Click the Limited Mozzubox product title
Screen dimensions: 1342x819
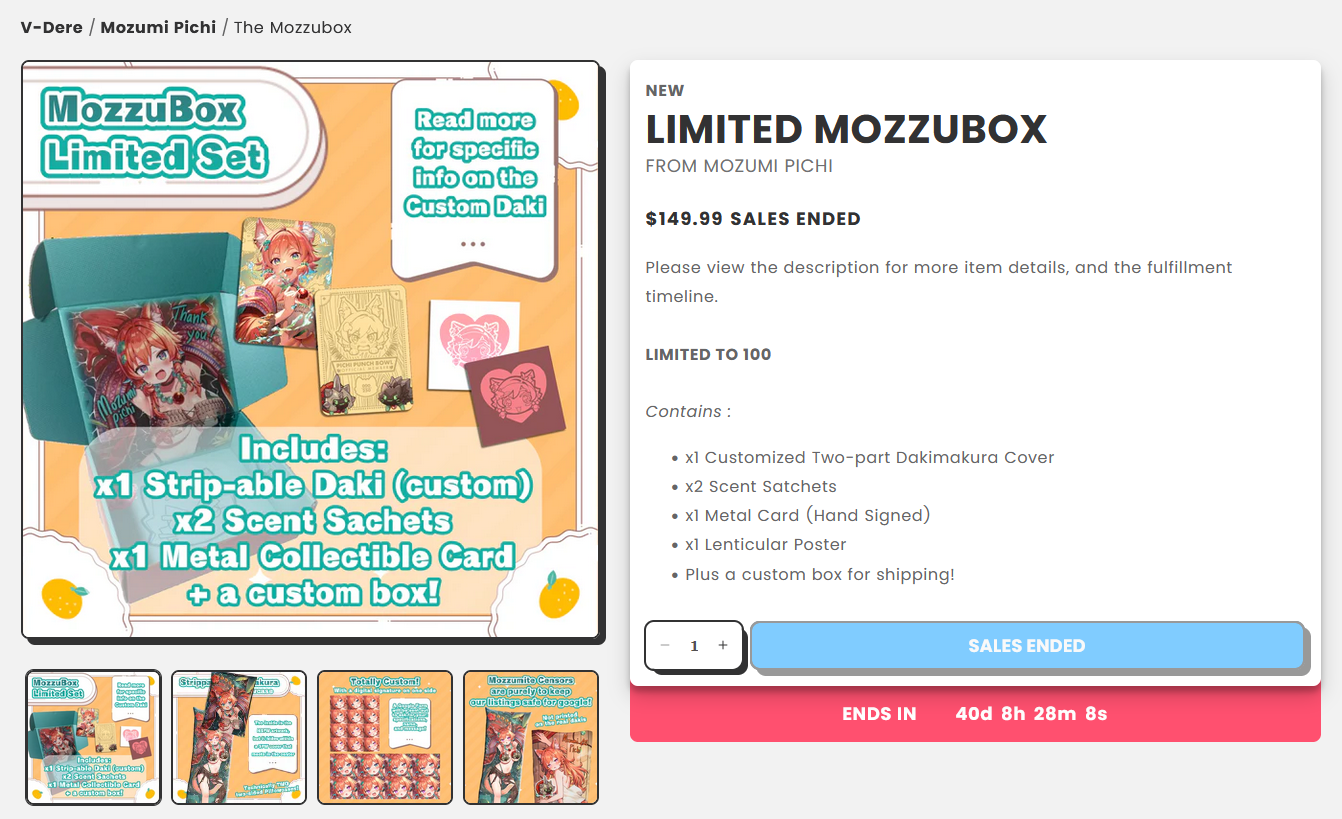846,129
